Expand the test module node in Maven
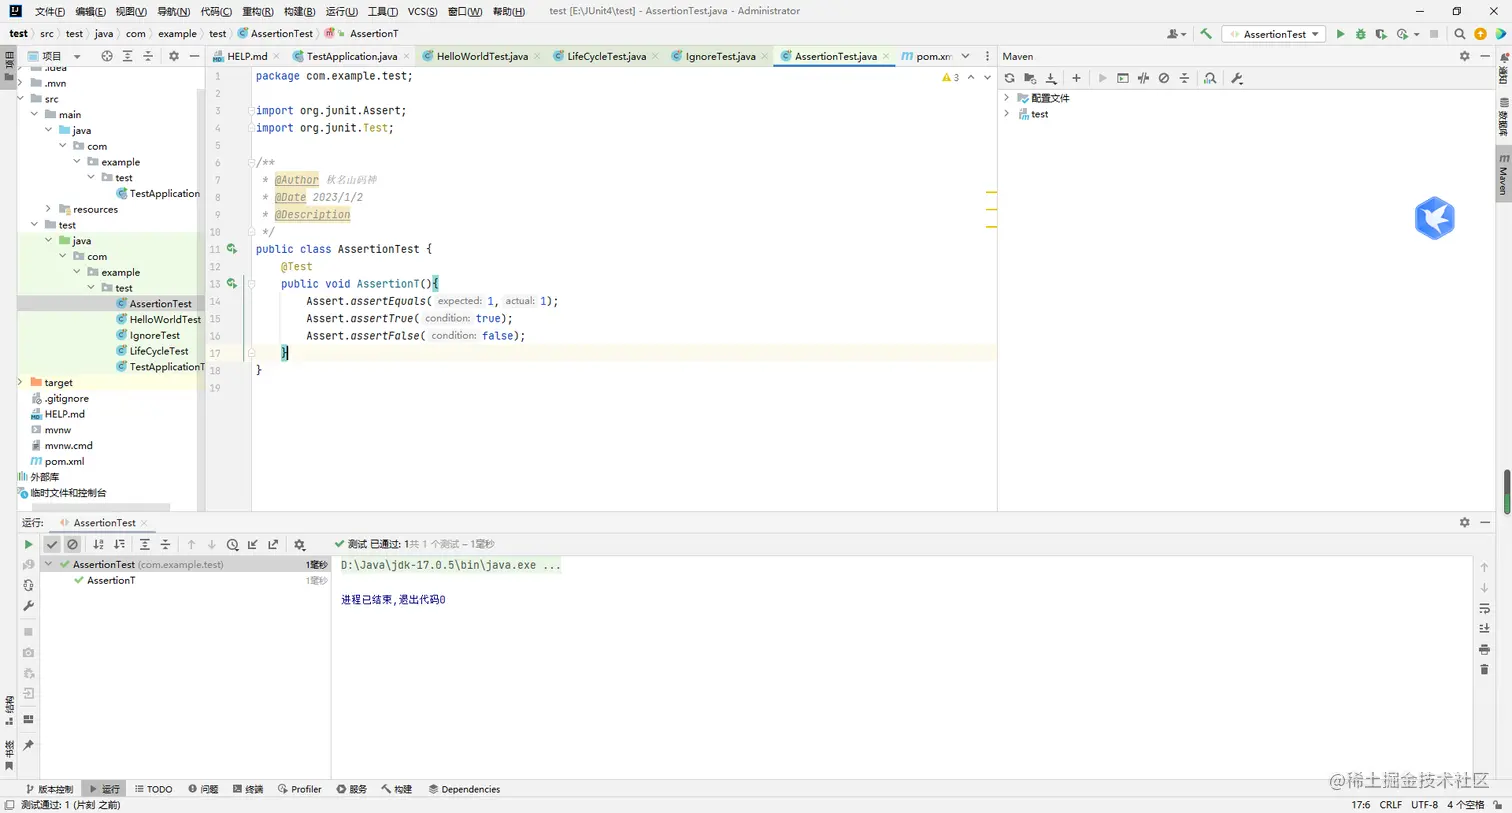The height and width of the screenshot is (813, 1512). pos(1007,114)
